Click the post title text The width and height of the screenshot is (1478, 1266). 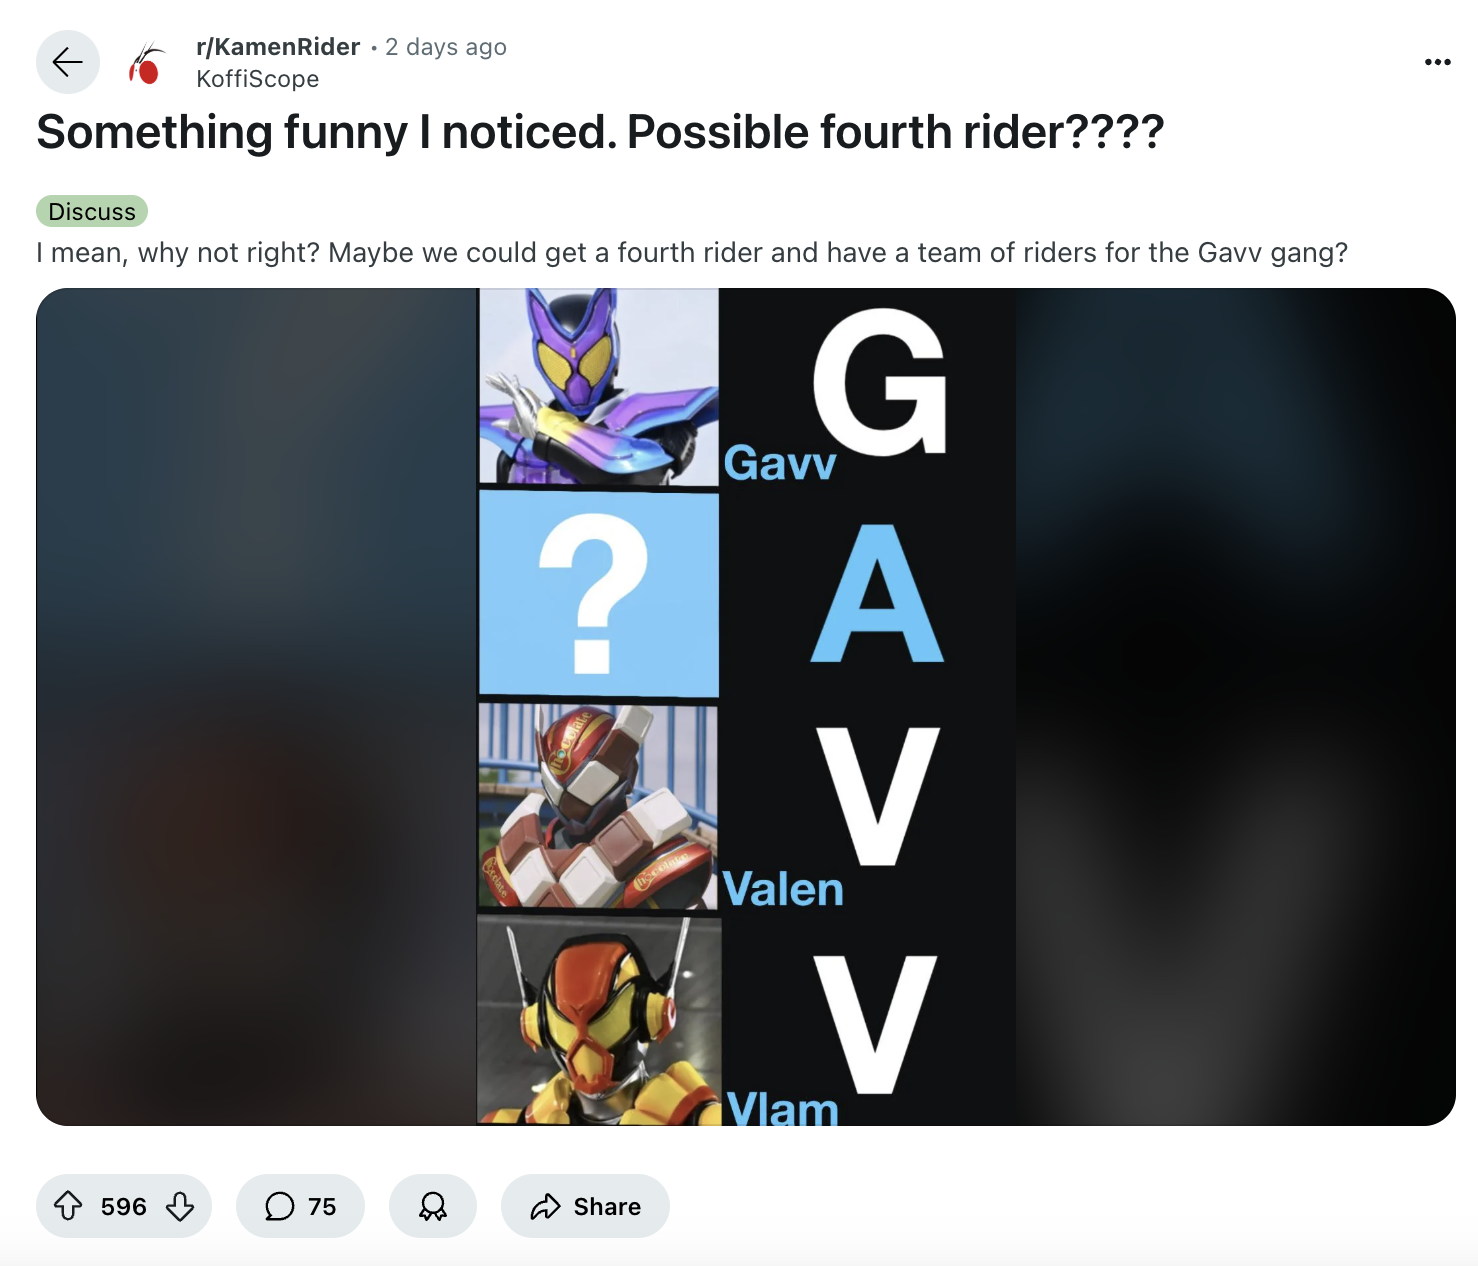pos(600,132)
